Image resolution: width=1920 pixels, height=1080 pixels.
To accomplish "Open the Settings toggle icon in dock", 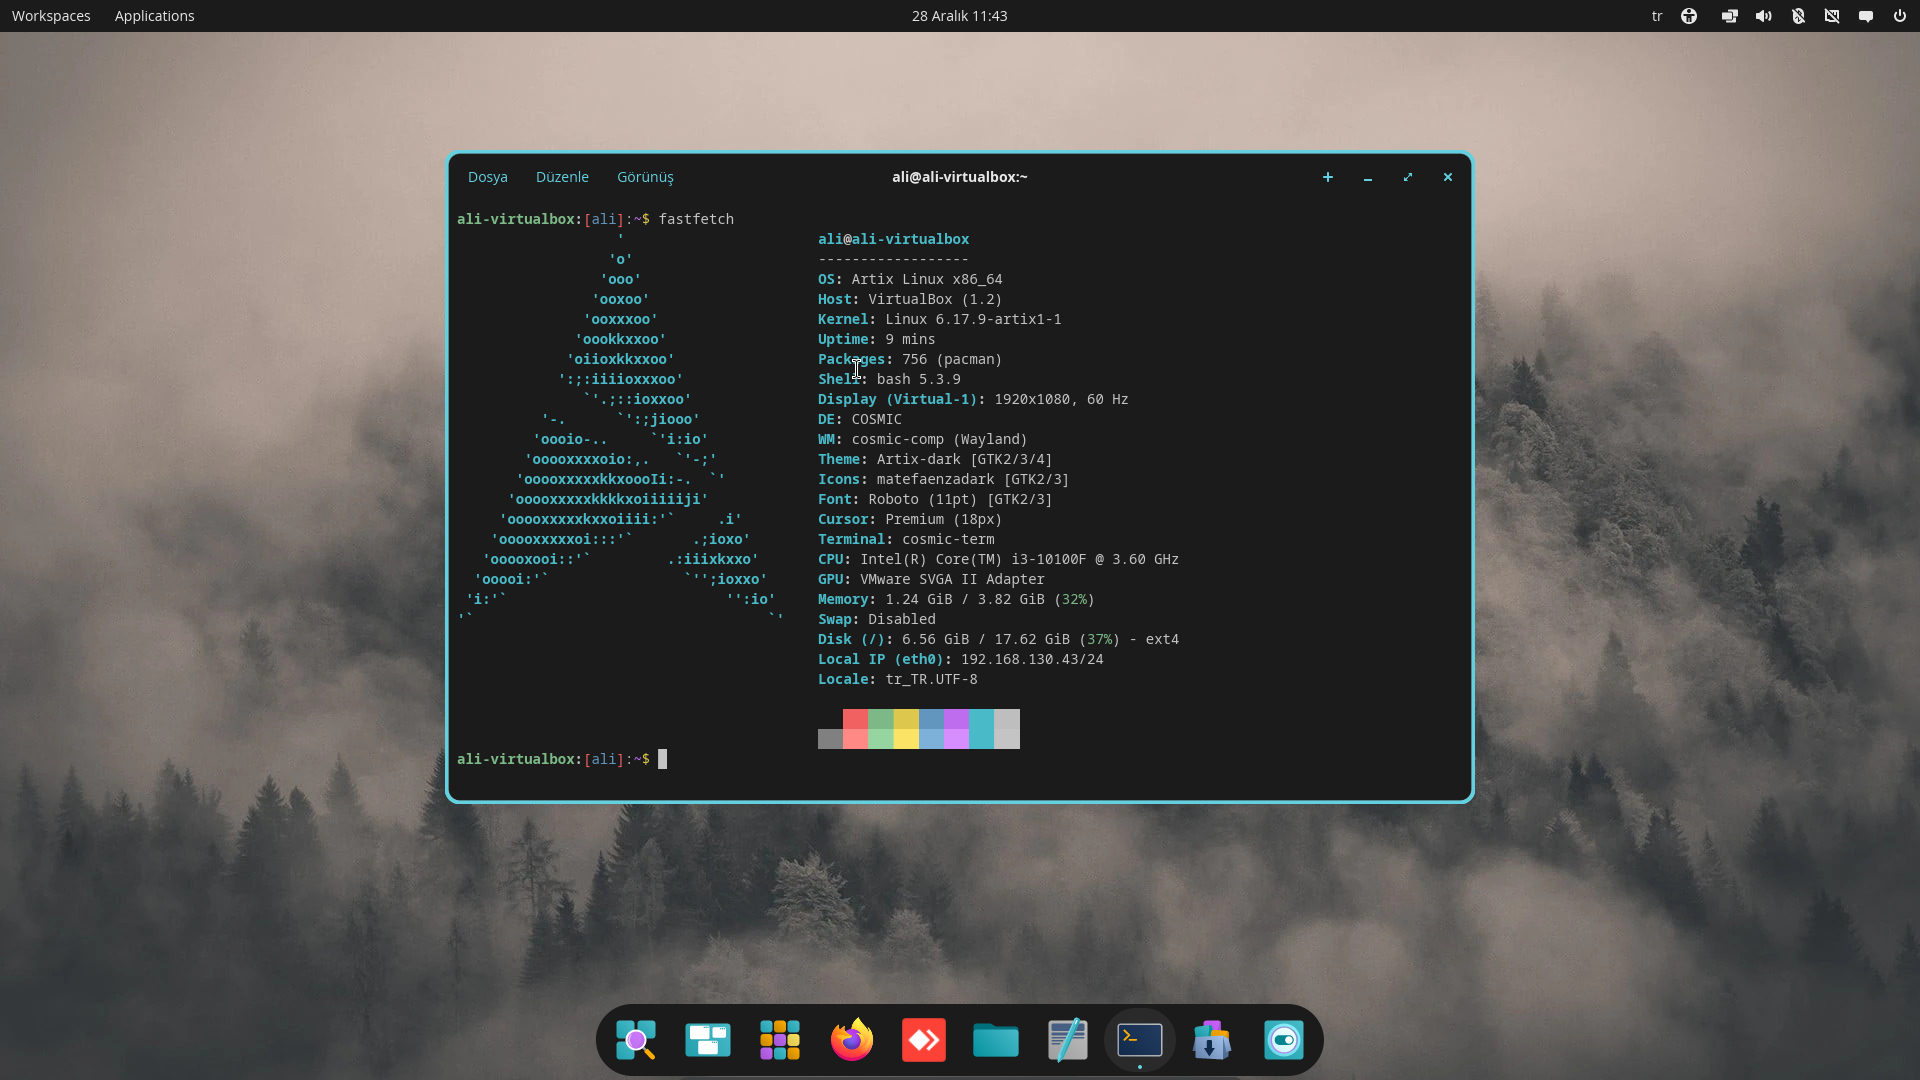I will [1284, 1040].
